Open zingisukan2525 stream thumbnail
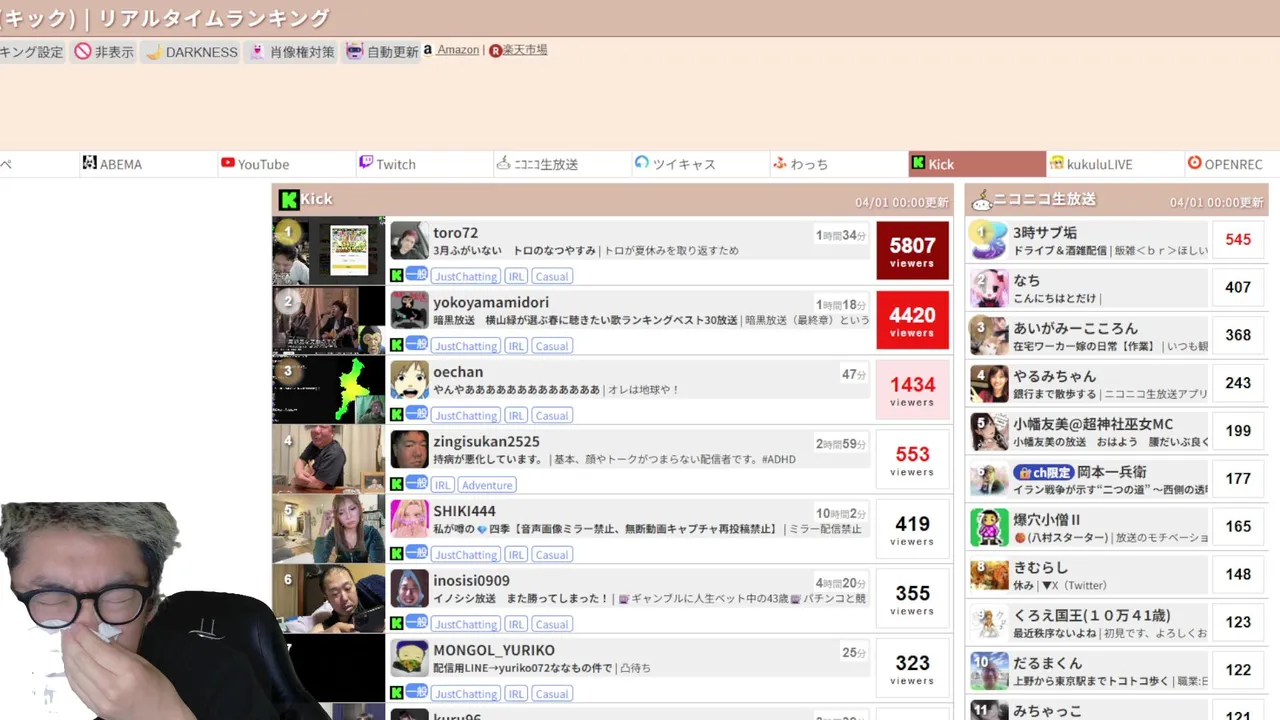Viewport: 1280px width, 720px height. [329, 459]
